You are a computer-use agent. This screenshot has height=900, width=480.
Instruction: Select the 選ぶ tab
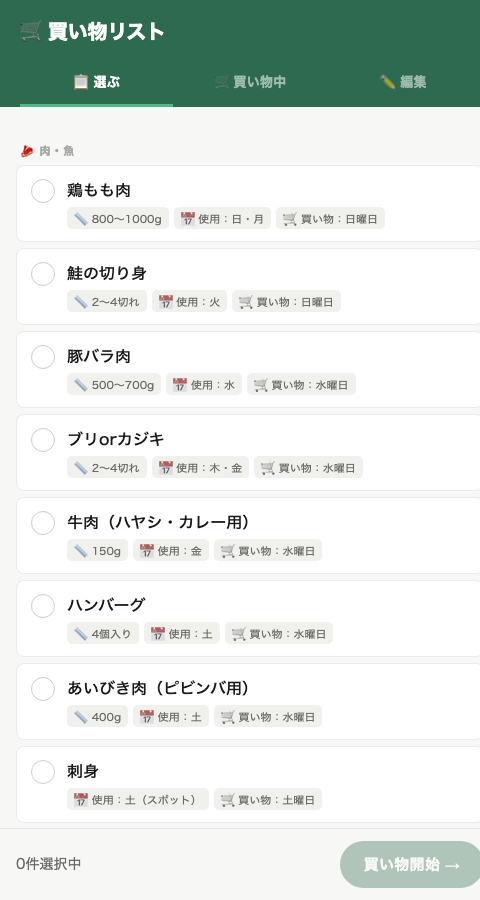click(96, 82)
